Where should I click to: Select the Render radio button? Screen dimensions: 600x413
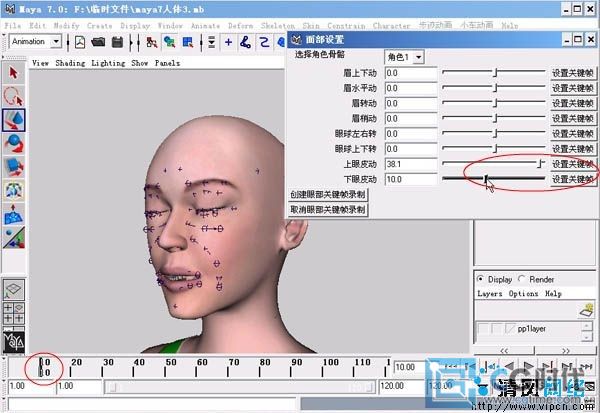(522, 279)
